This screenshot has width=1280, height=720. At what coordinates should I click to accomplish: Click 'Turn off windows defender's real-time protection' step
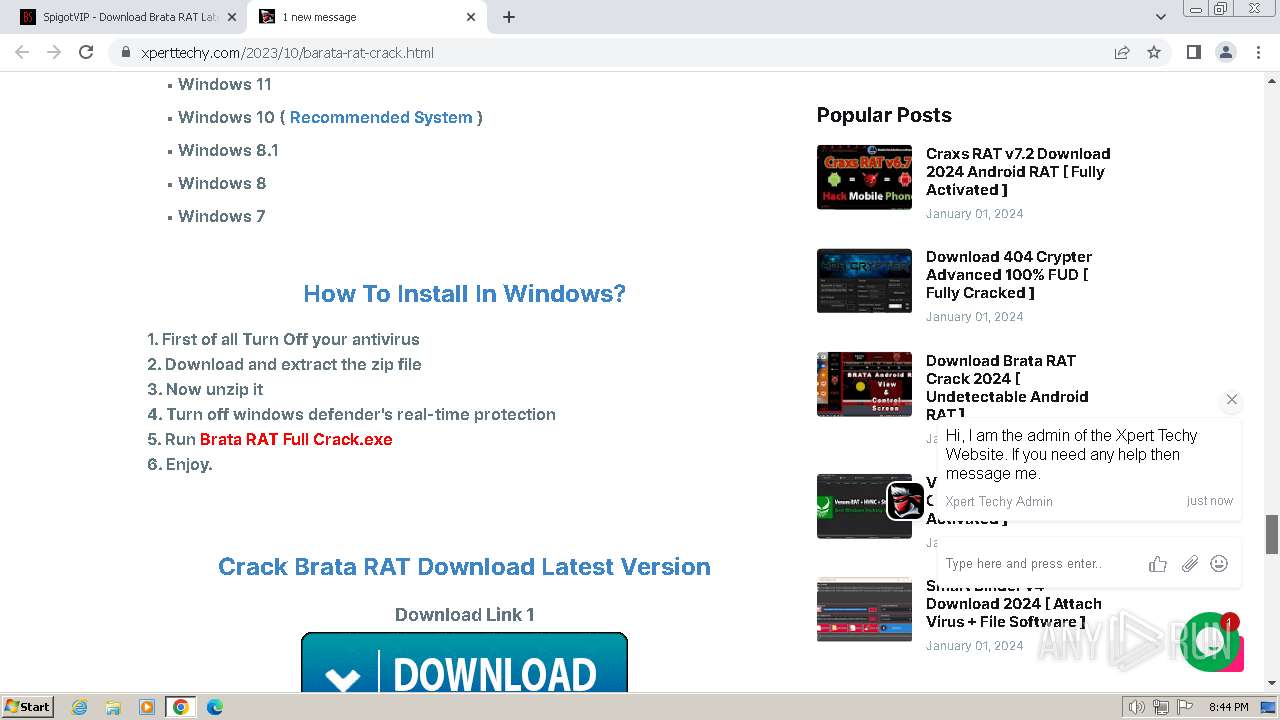(361, 414)
